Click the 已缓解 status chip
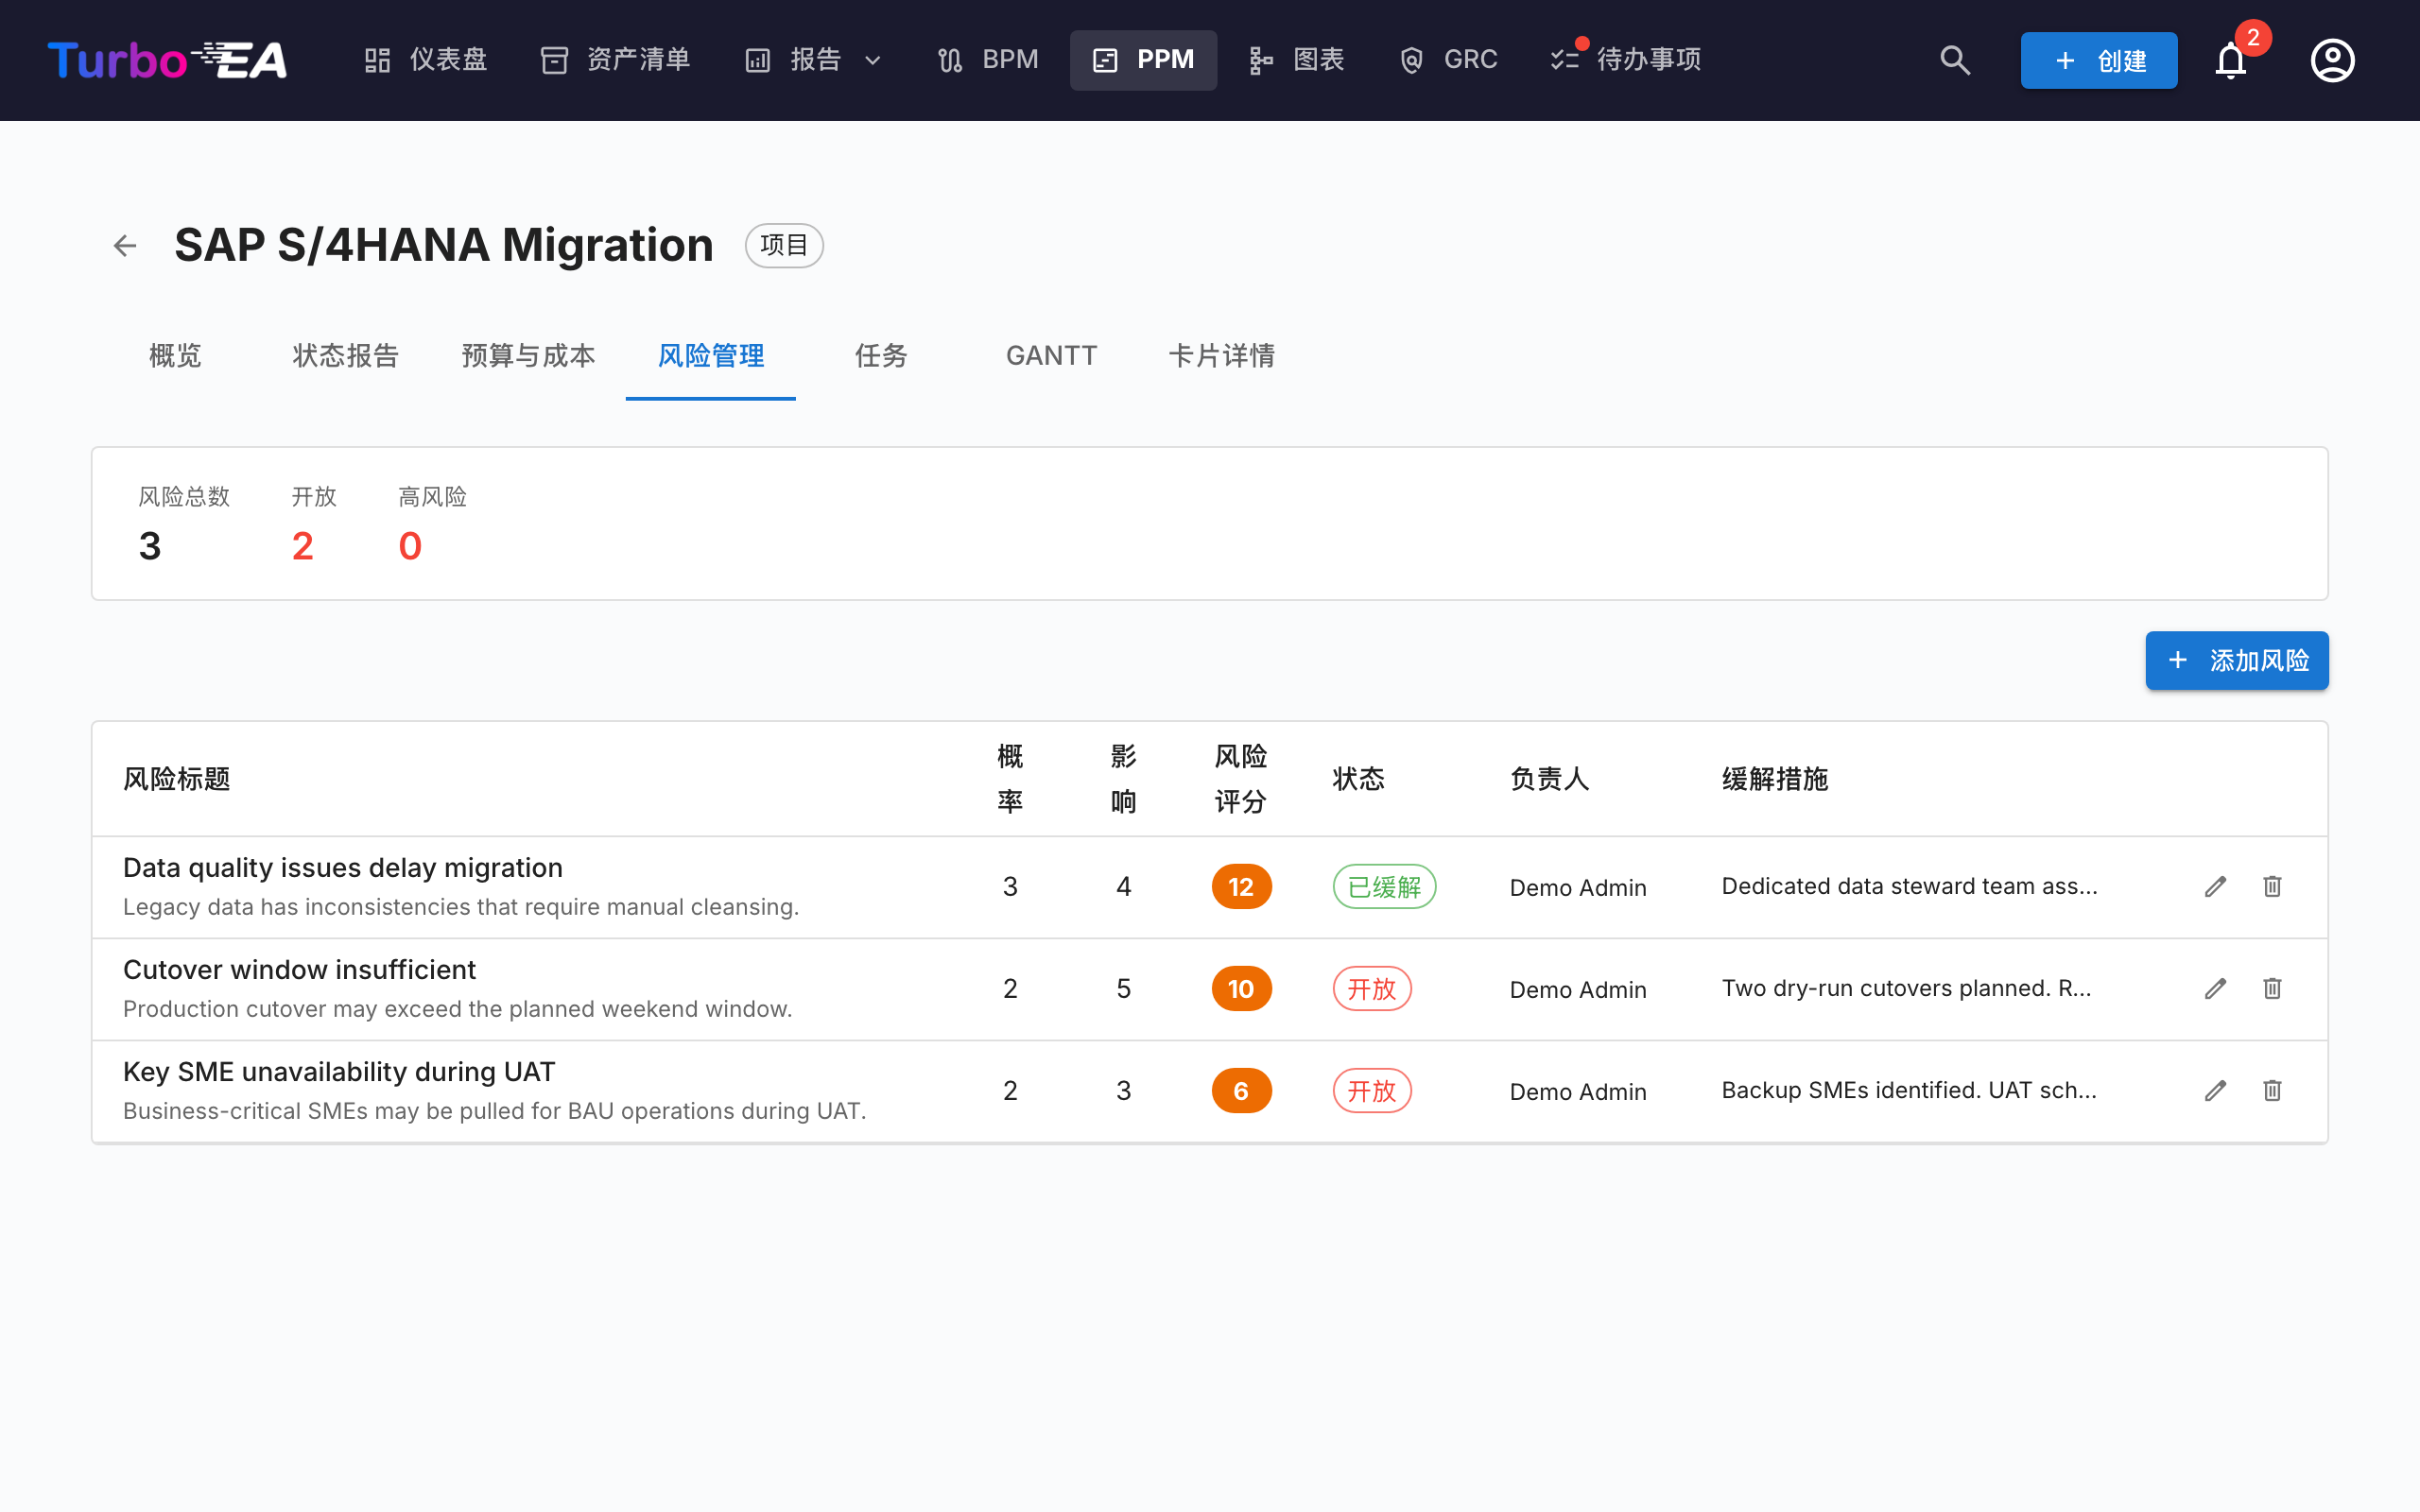Viewport: 2420px width, 1512px height. [1384, 887]
